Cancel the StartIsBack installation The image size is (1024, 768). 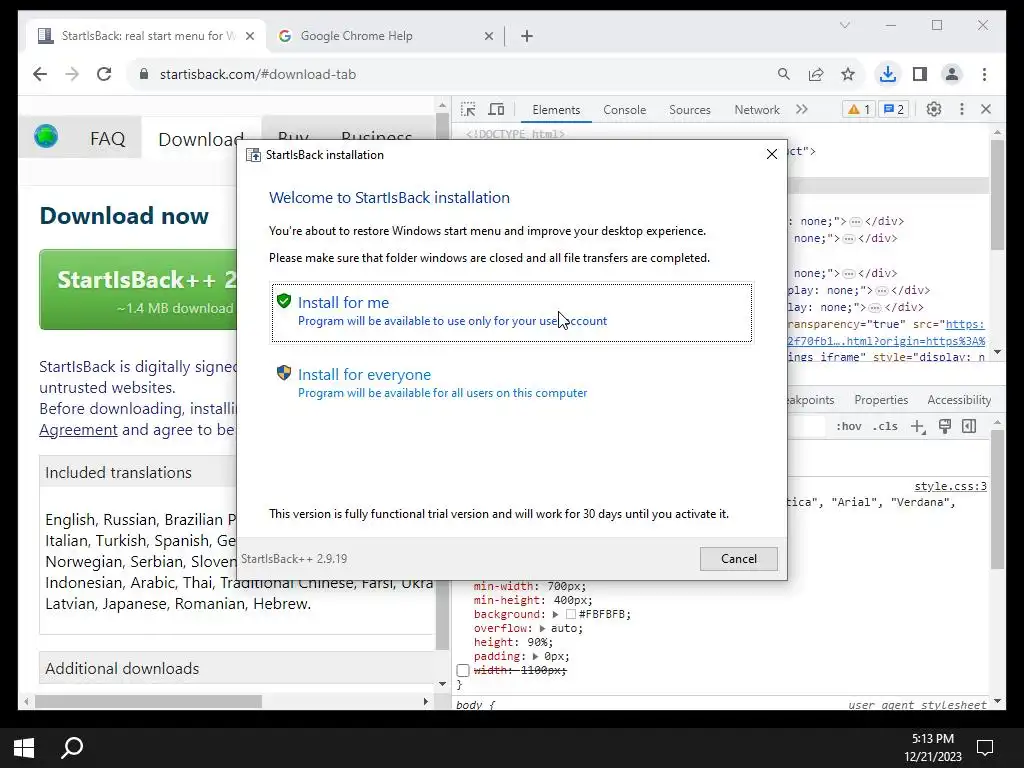click(x=739, y=558)
